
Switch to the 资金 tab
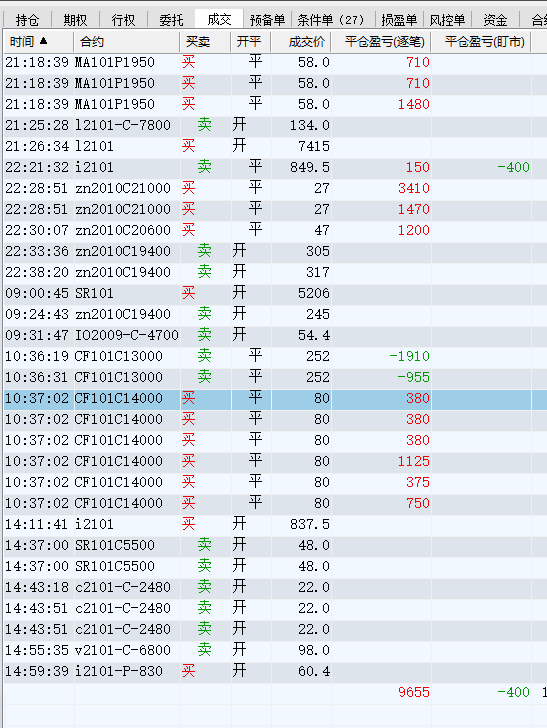495,20
